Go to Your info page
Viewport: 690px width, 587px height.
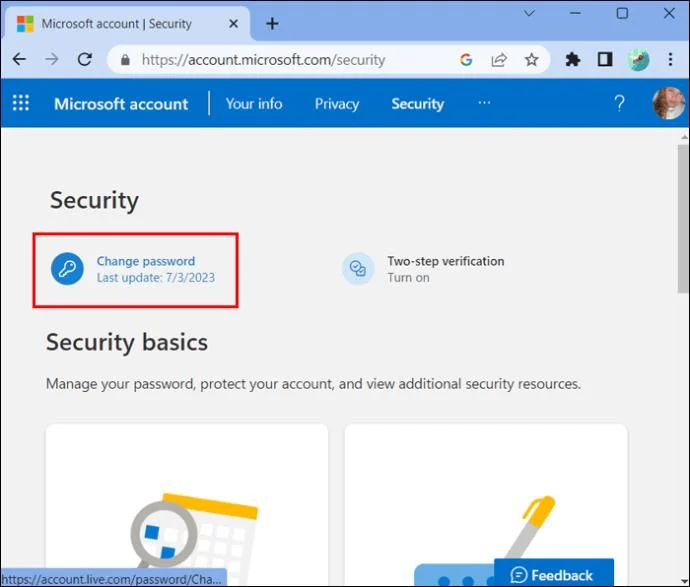pos(254,103)
